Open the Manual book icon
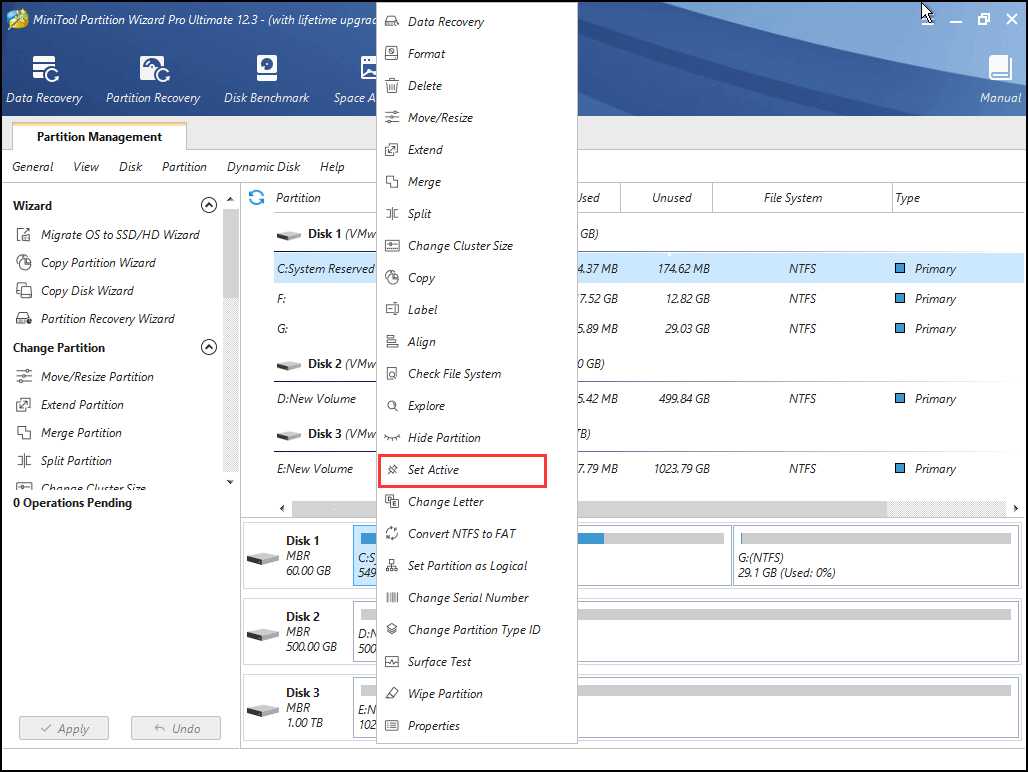The width and height of the screenshot is (1028, 772). [x=1000, y=68]
